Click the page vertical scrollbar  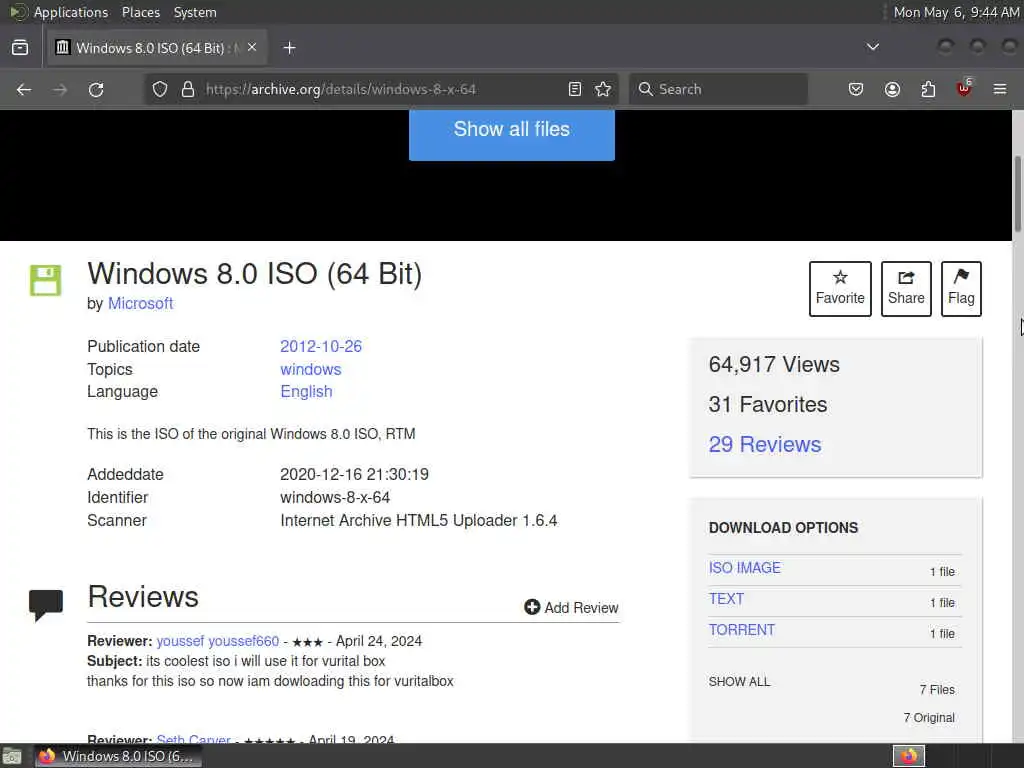coord(1017,194)
